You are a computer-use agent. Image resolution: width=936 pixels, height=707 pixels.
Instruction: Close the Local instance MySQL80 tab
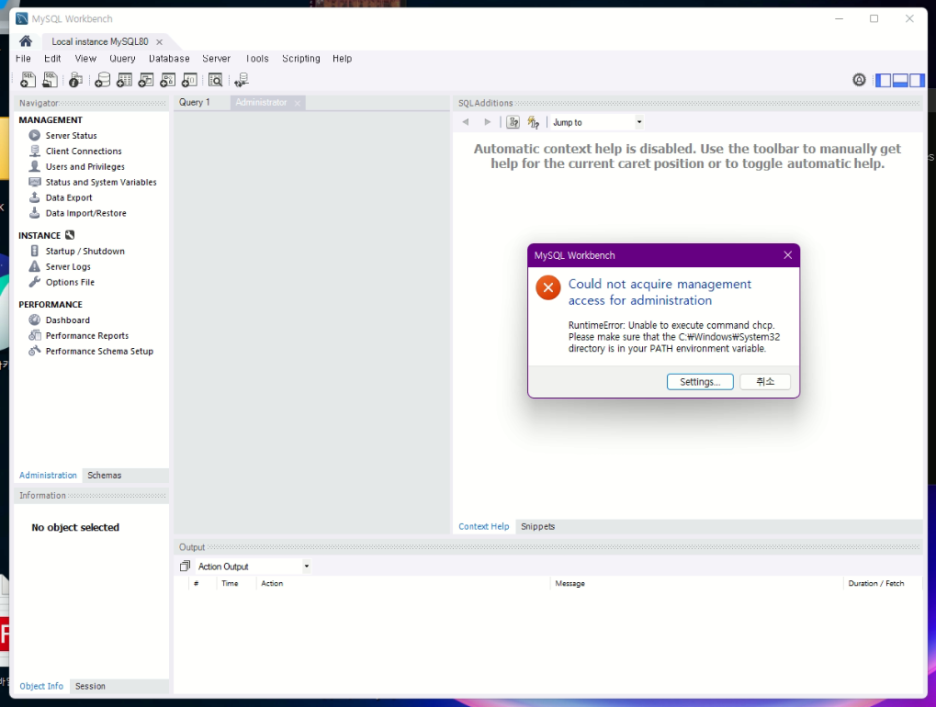pyautogui.click(x=159, y=42)
